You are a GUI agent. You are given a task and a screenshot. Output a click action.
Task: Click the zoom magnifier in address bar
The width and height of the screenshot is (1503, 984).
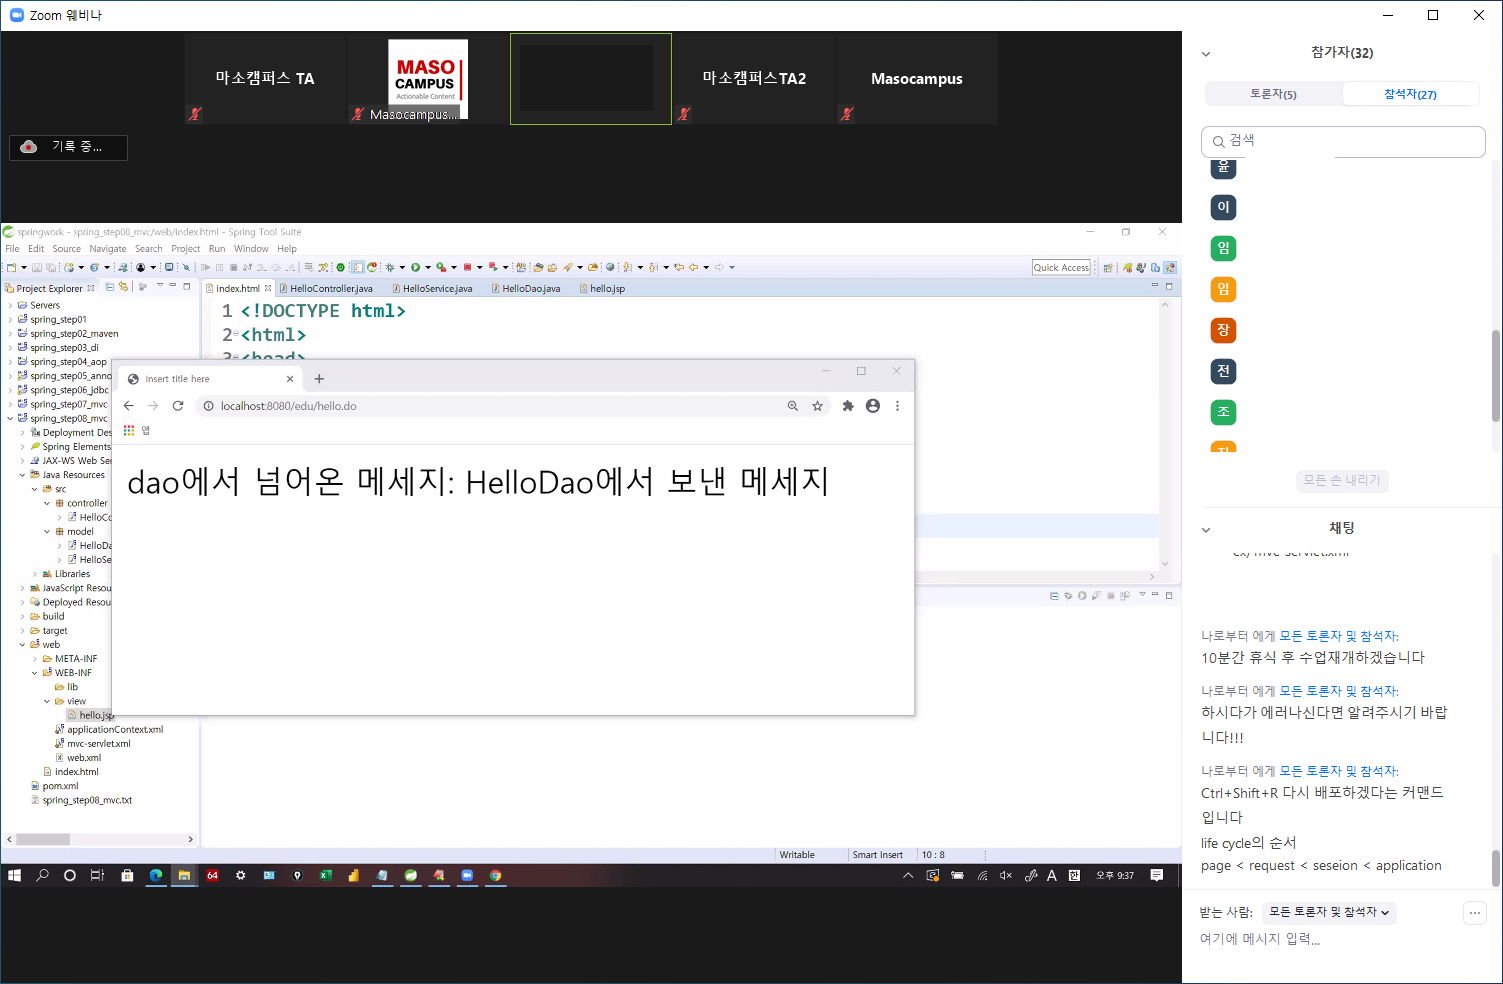792,406
